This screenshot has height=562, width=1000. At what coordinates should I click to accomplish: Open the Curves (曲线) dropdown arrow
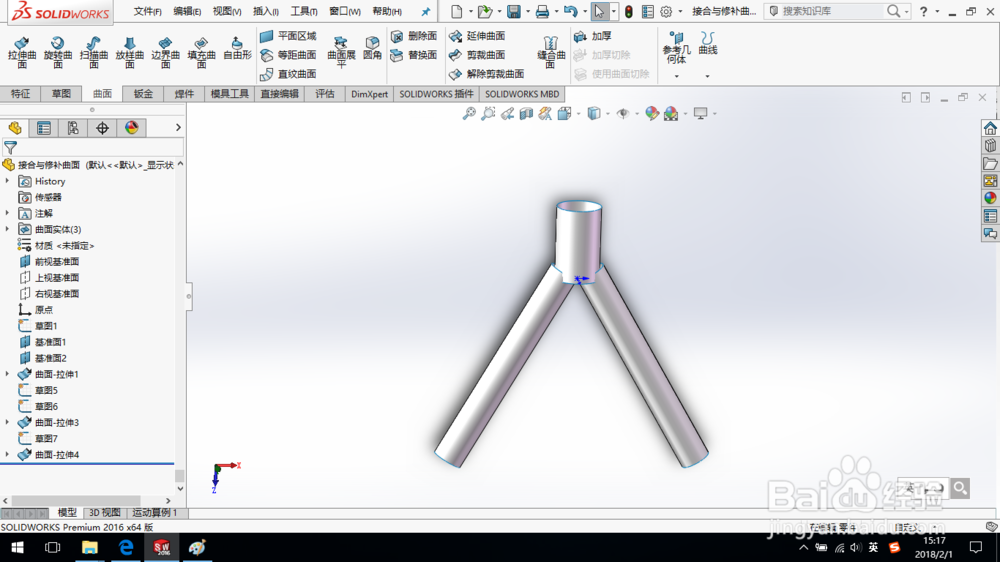(x=707, y=77)
